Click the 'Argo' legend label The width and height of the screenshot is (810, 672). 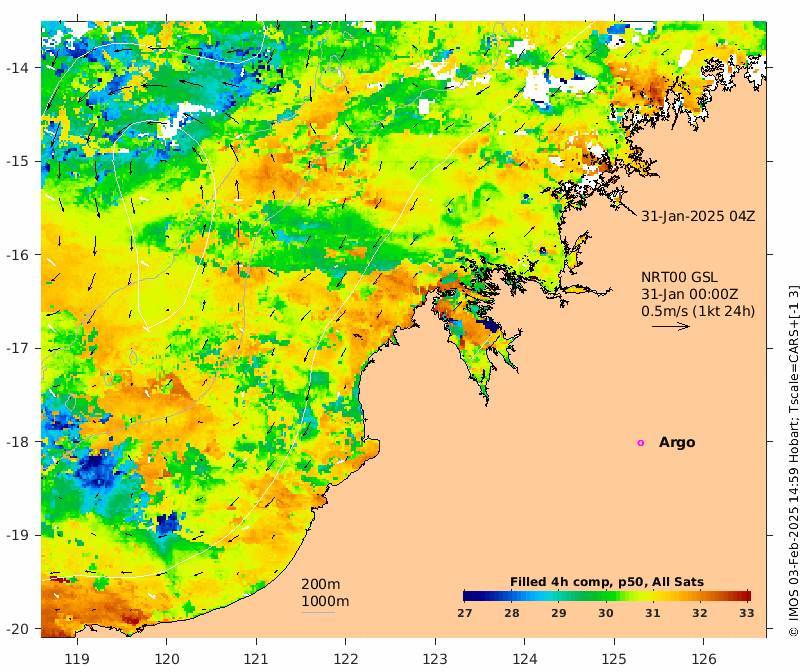[x=677, y=443]
